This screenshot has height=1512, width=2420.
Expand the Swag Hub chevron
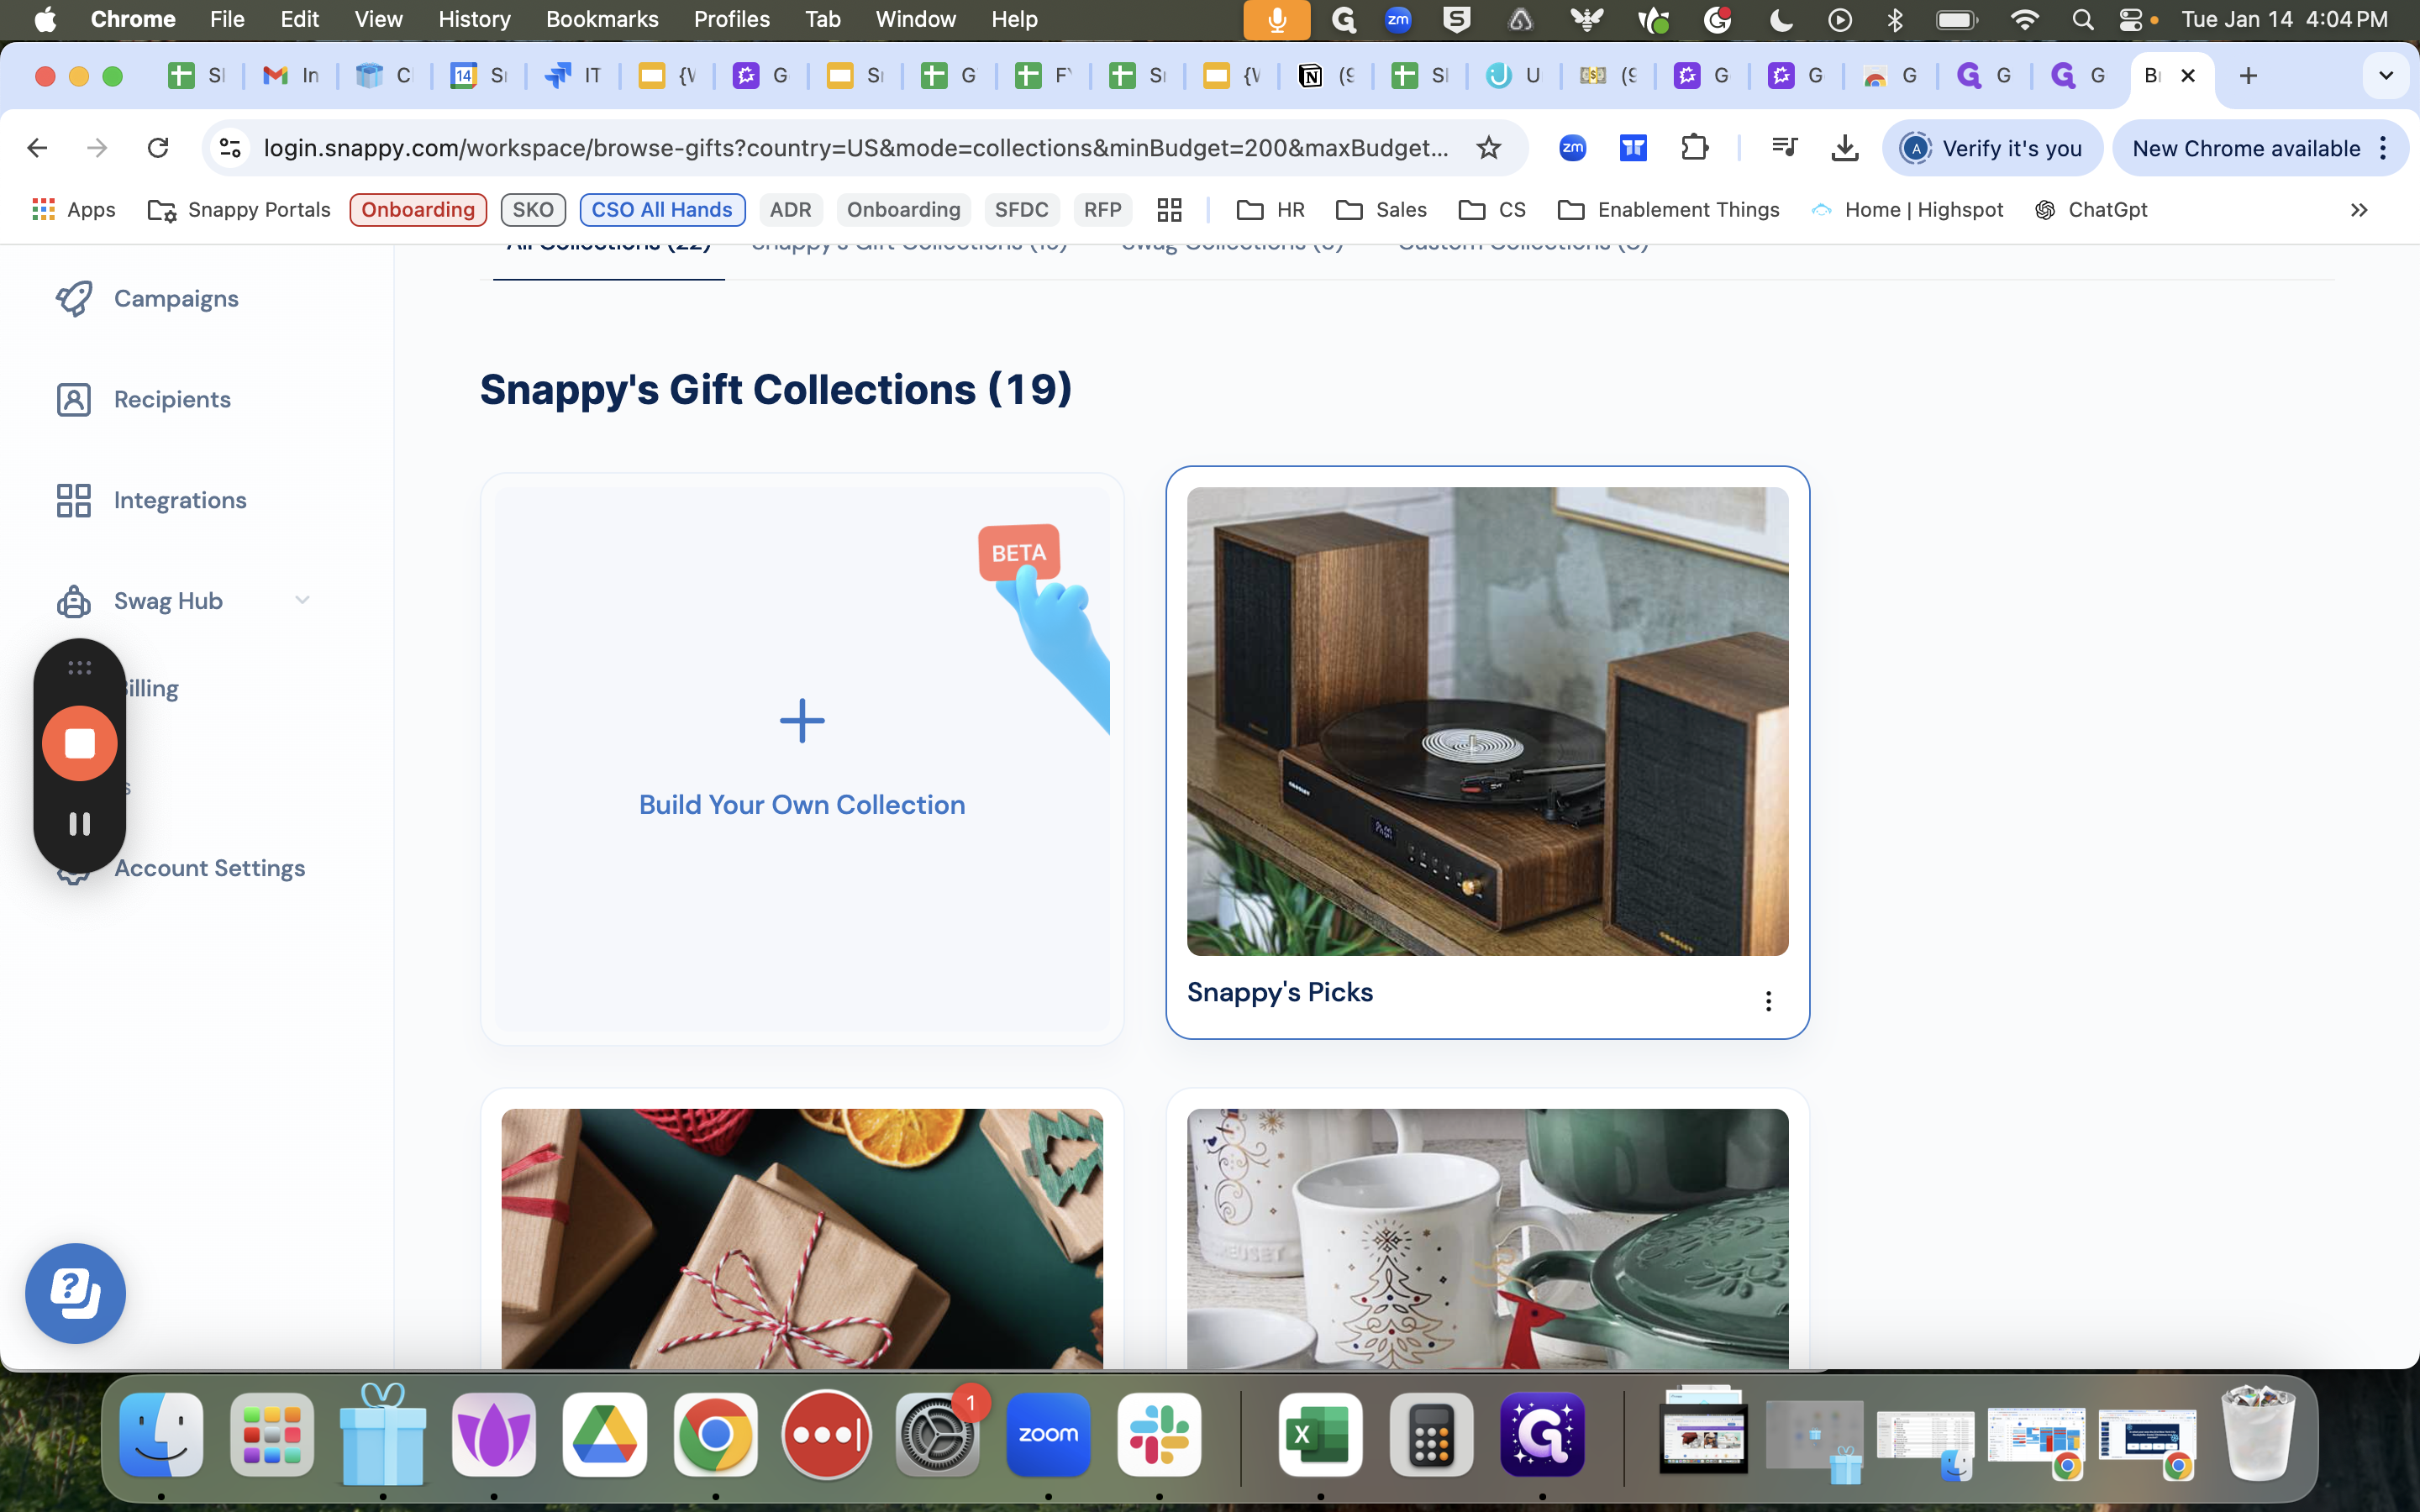[x=302, y=600]
